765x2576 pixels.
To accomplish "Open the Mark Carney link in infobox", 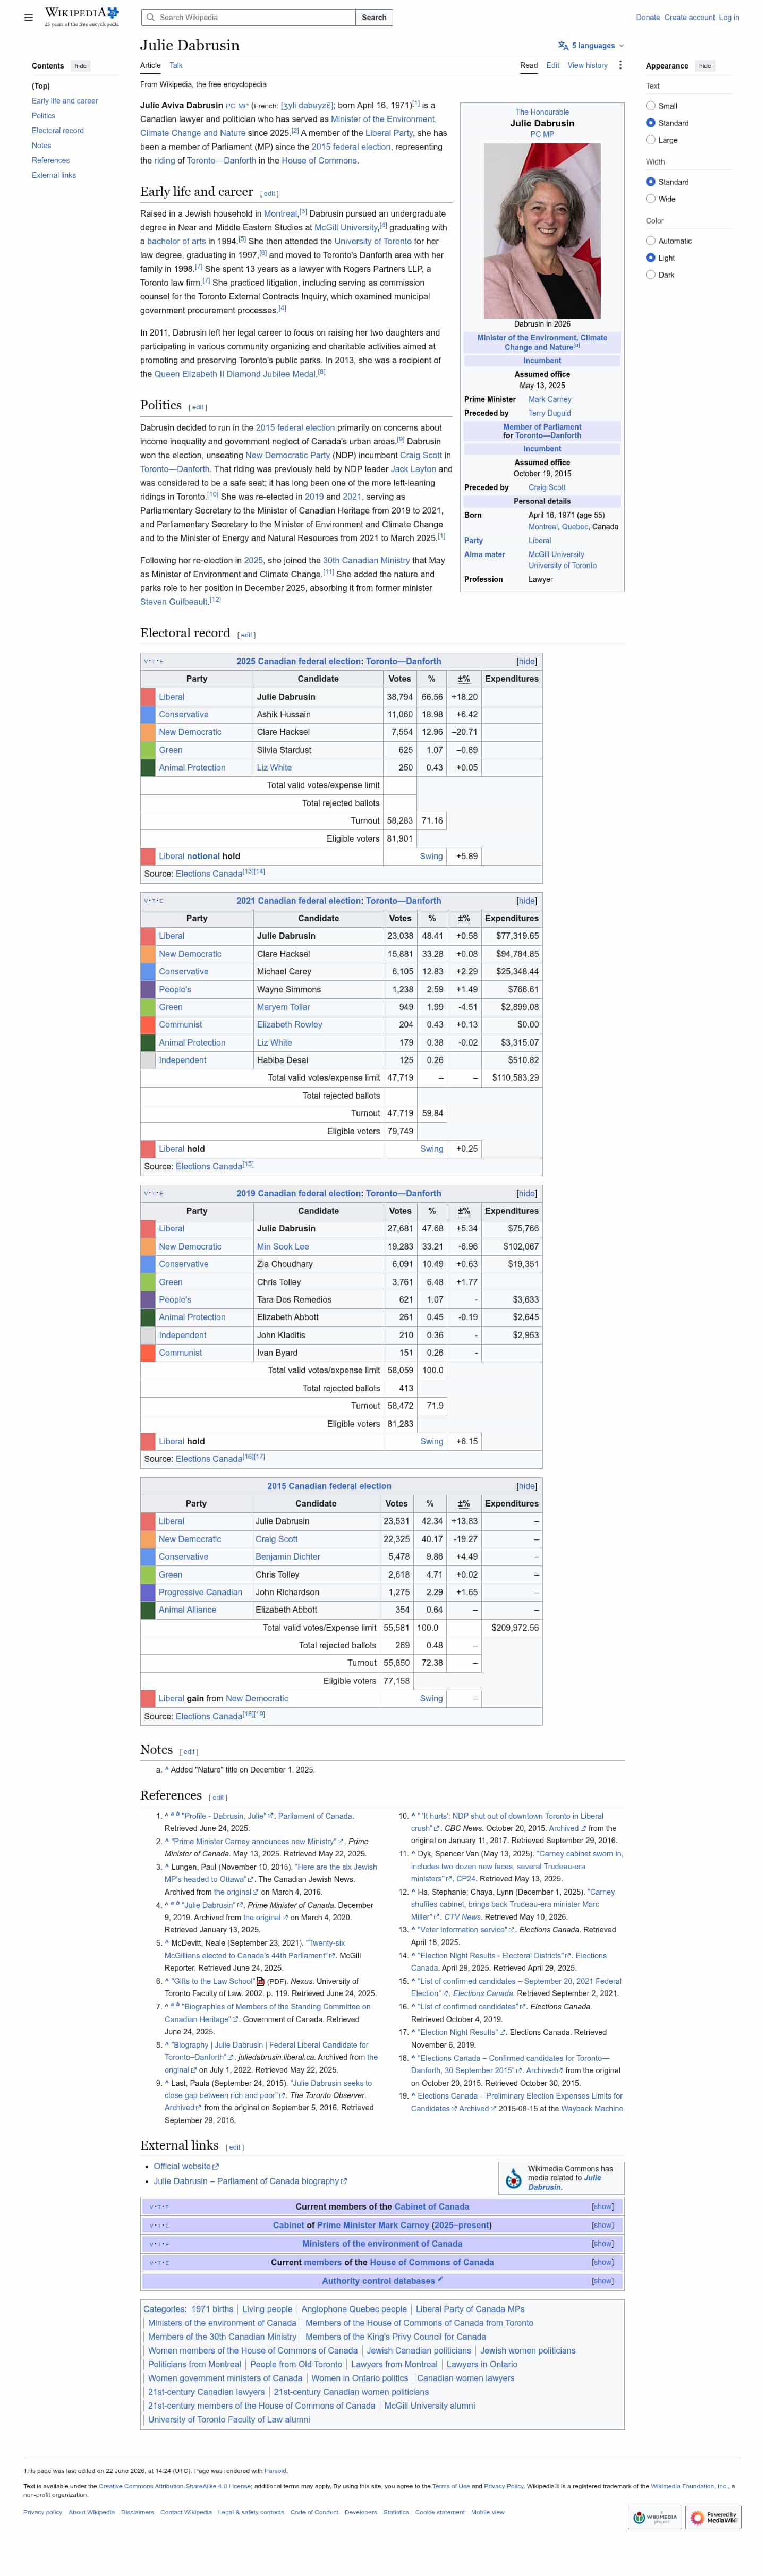I will point(550,400).
